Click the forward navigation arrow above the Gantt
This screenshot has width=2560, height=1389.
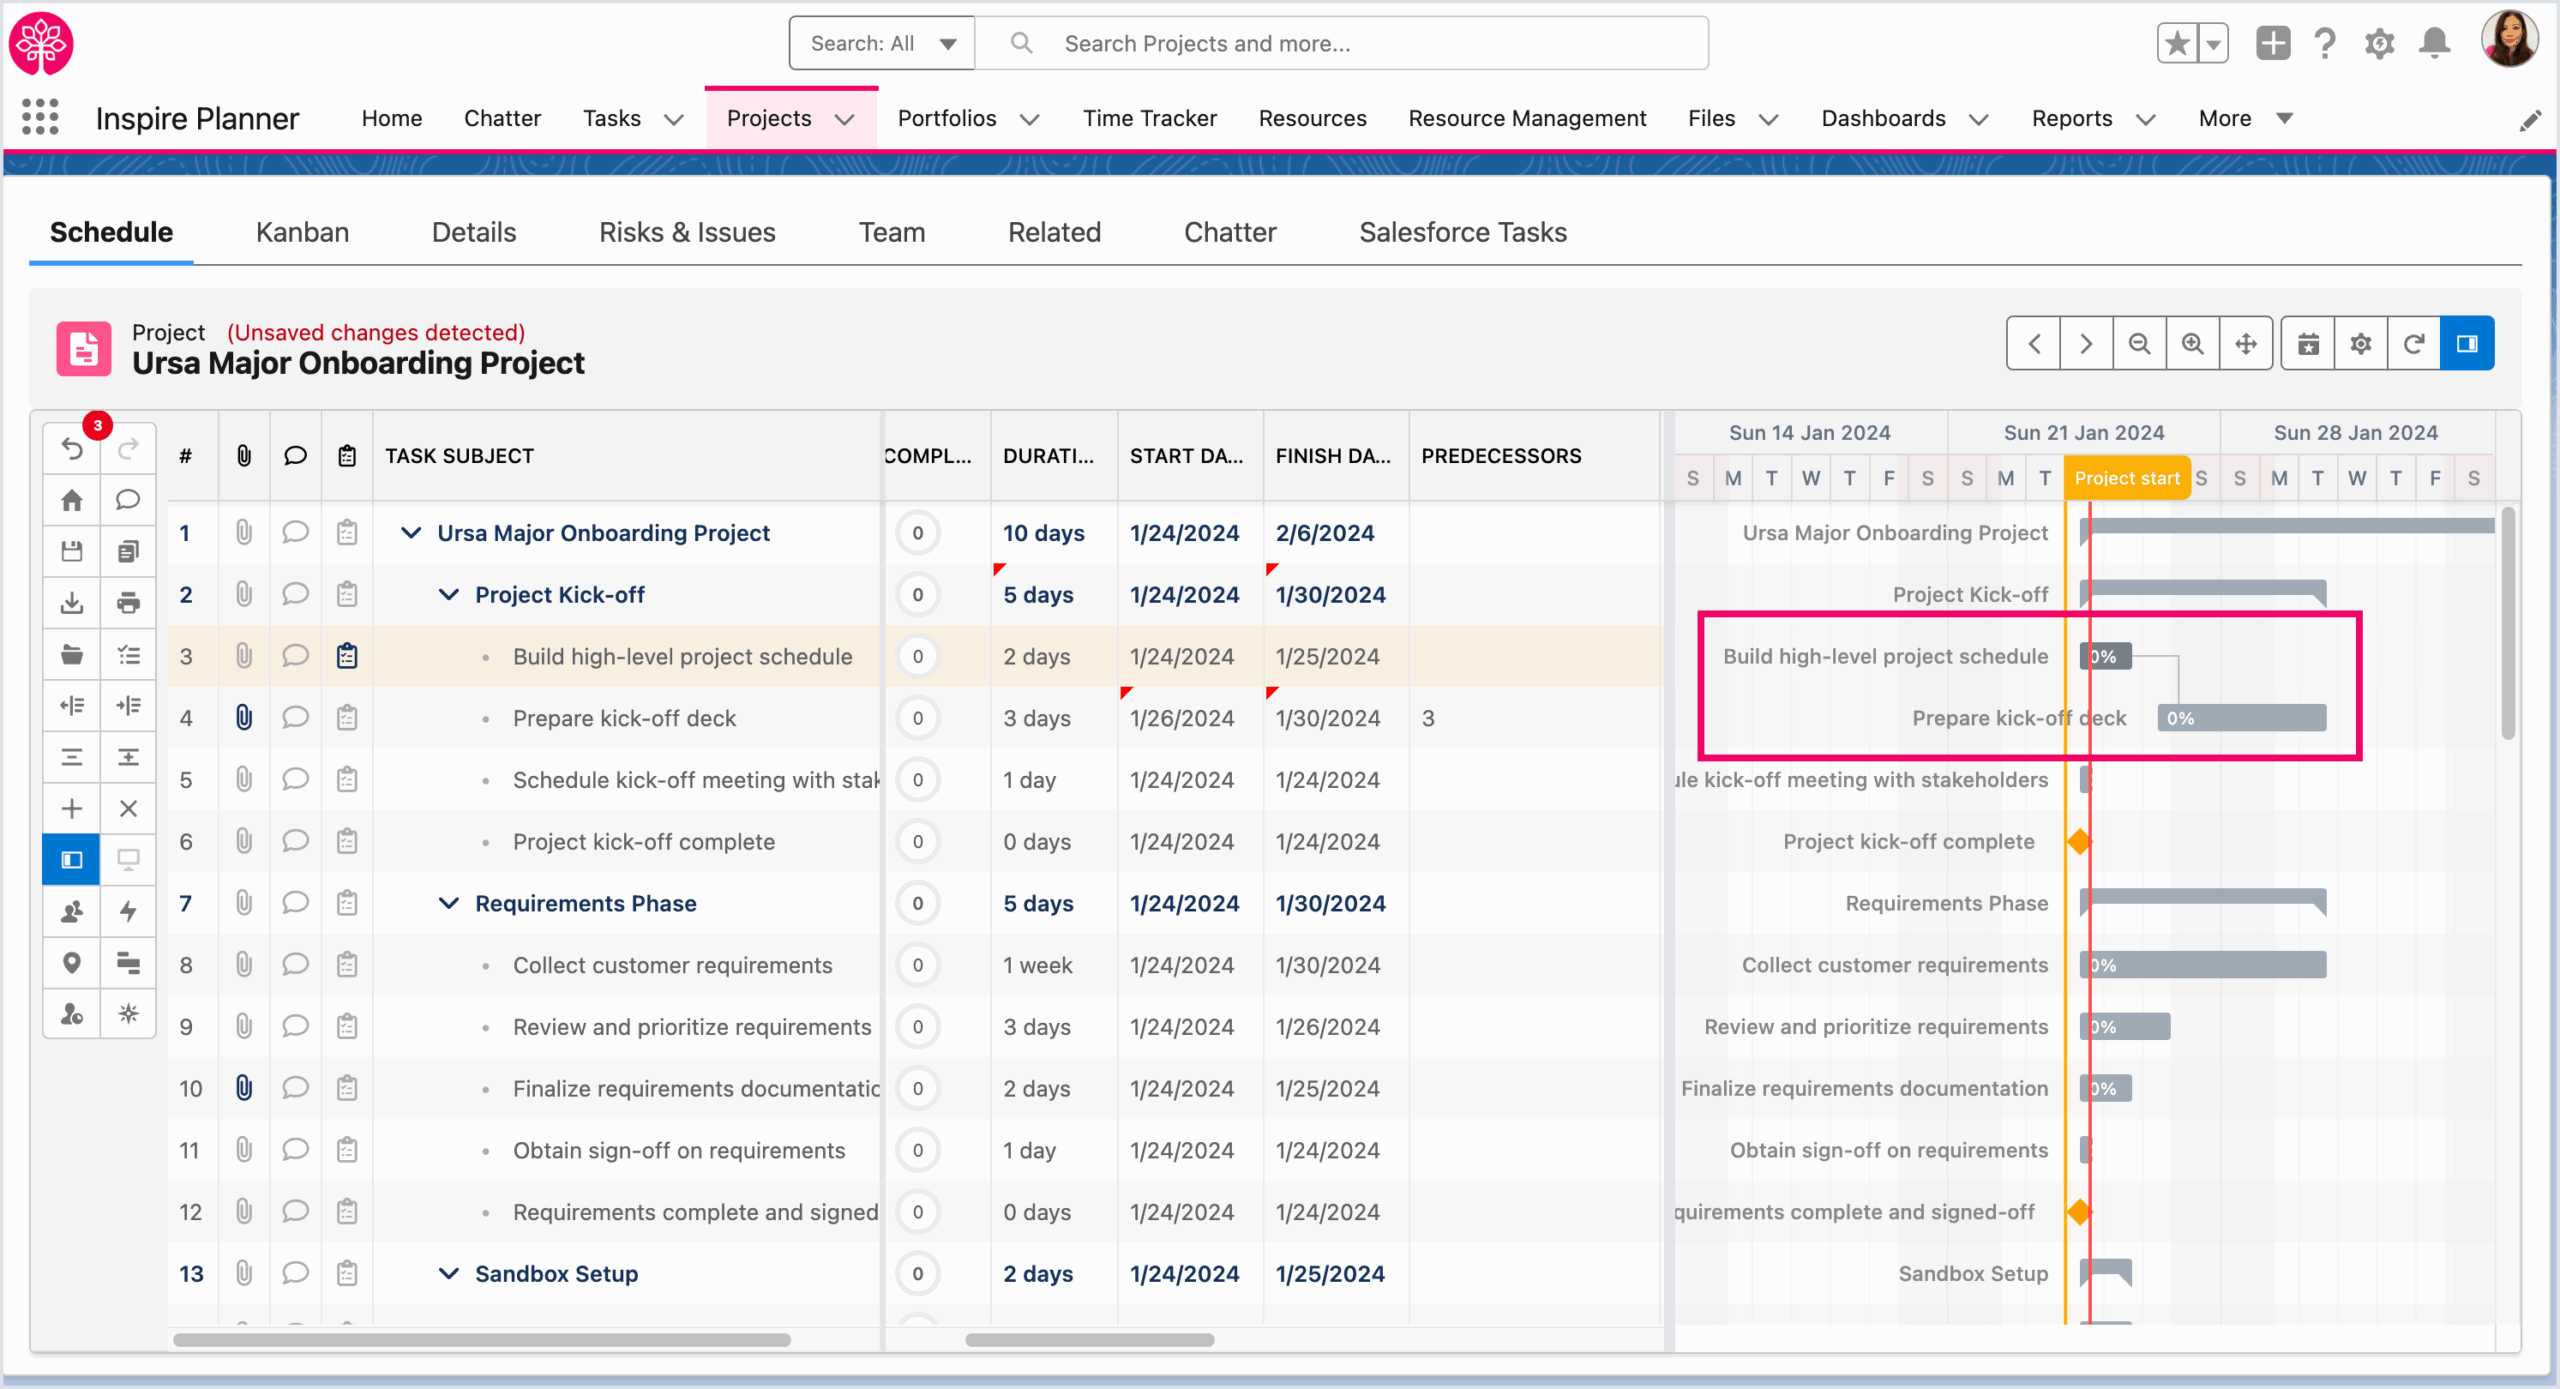[2086, 343]
